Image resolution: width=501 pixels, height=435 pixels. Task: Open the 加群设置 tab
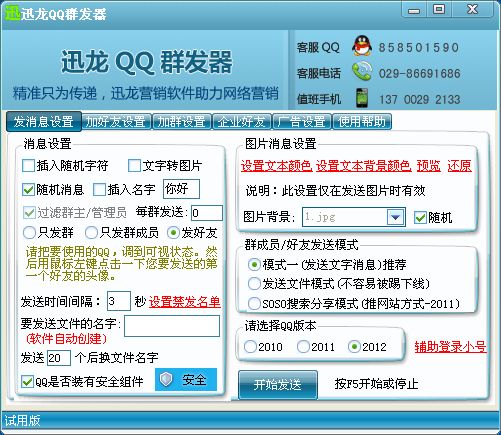point(182,122)
